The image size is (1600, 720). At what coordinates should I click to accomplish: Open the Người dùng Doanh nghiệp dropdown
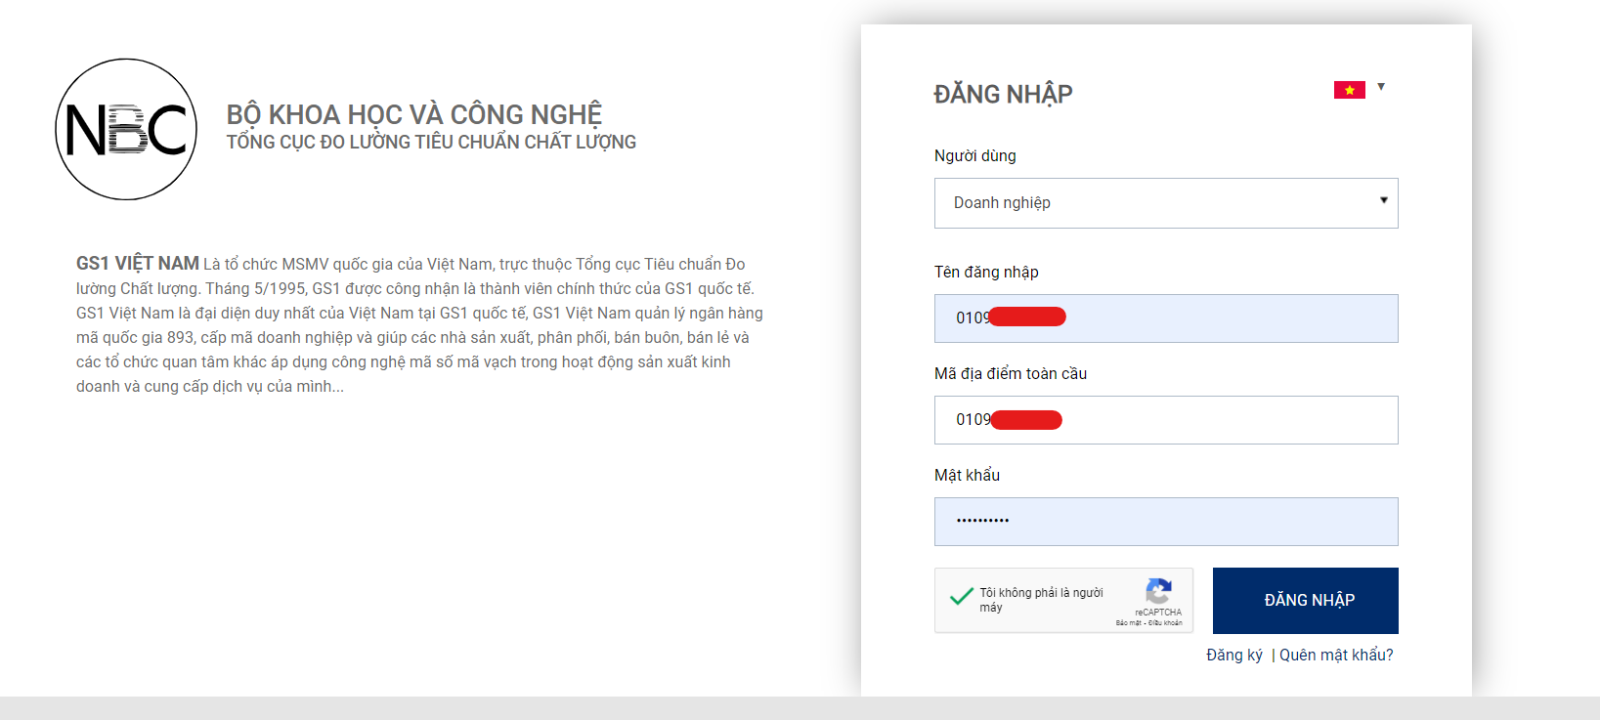tap(1166, 203)
